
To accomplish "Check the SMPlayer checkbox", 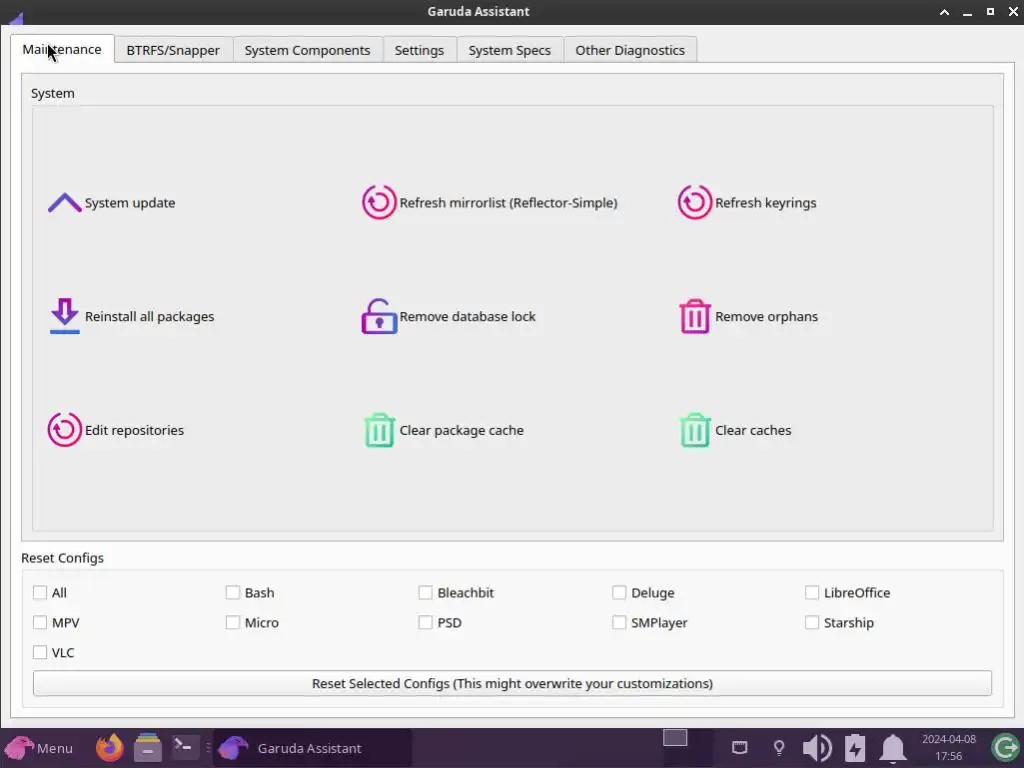I will (x=619, y=622).
